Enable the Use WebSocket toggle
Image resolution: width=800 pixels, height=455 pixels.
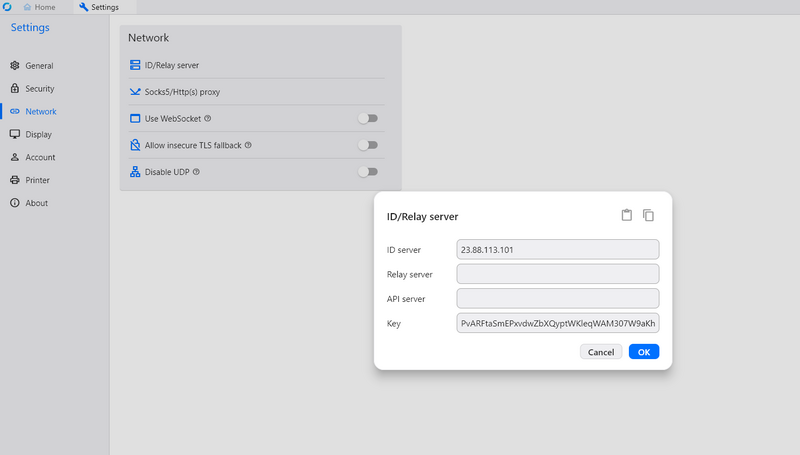(x=368, y=118)
